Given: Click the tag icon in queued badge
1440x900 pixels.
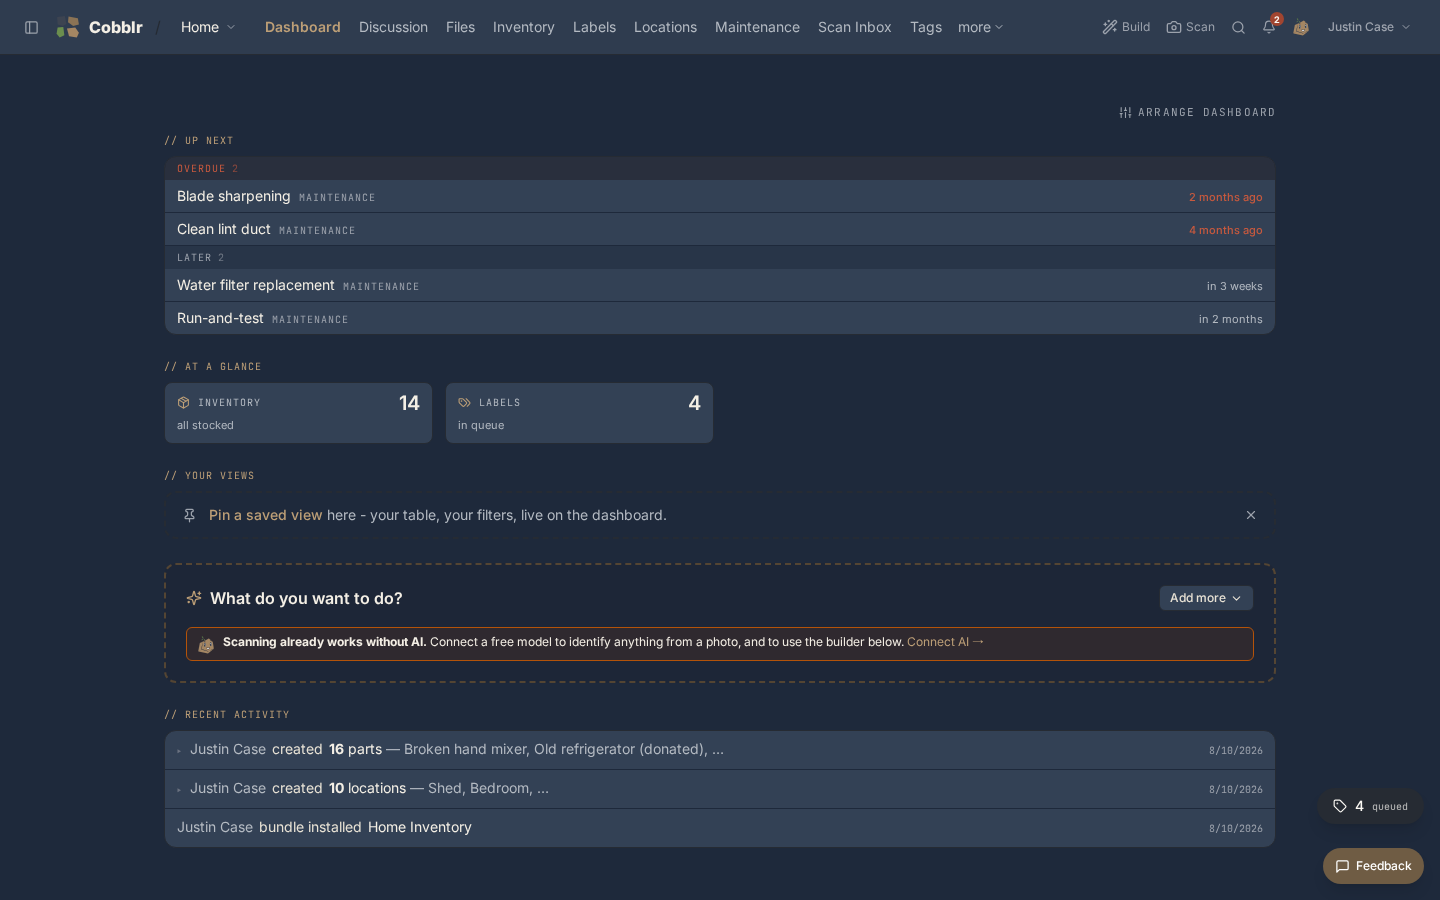Looking at the screenshot, I should pyautogui.click(x=1340, y=806).
